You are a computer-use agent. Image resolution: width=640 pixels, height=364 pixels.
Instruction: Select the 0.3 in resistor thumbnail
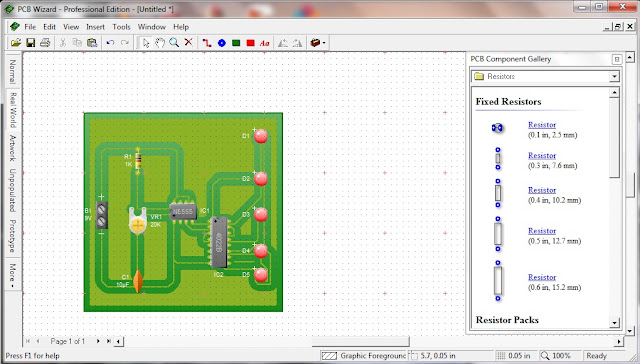click(498, 159)
